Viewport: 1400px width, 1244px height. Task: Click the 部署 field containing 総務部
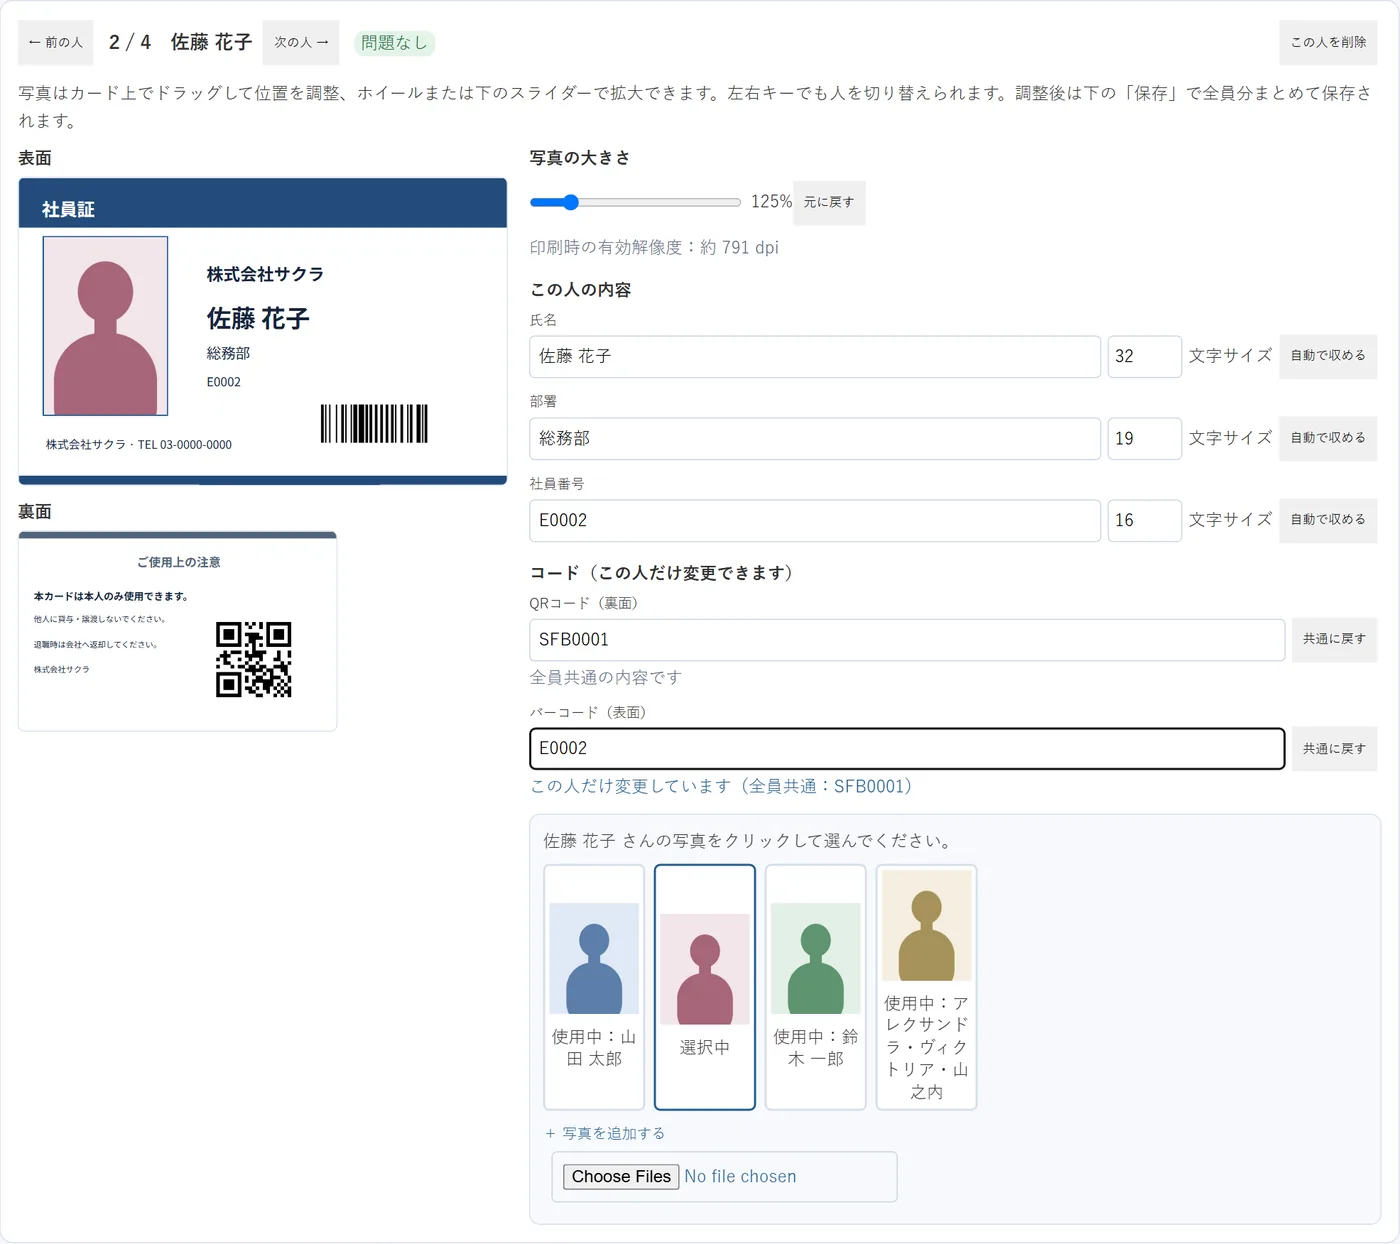click(x=815, y=438)
